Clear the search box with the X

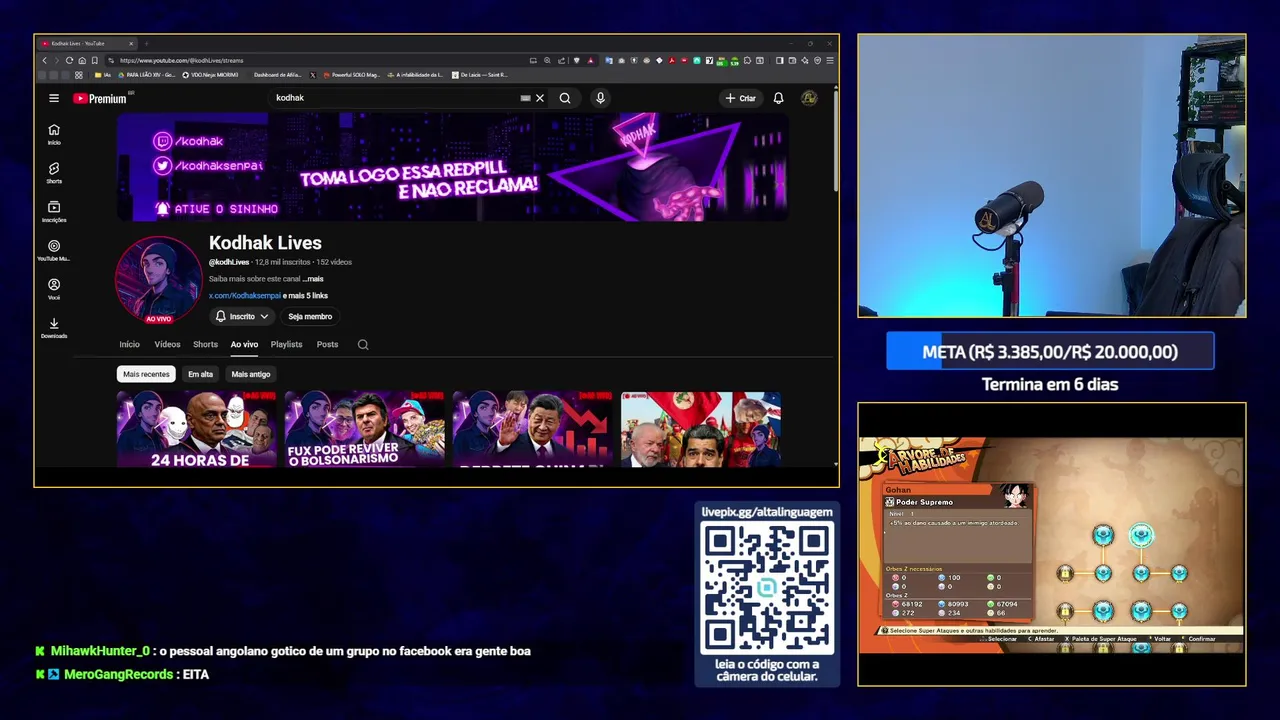coord(540,98)
